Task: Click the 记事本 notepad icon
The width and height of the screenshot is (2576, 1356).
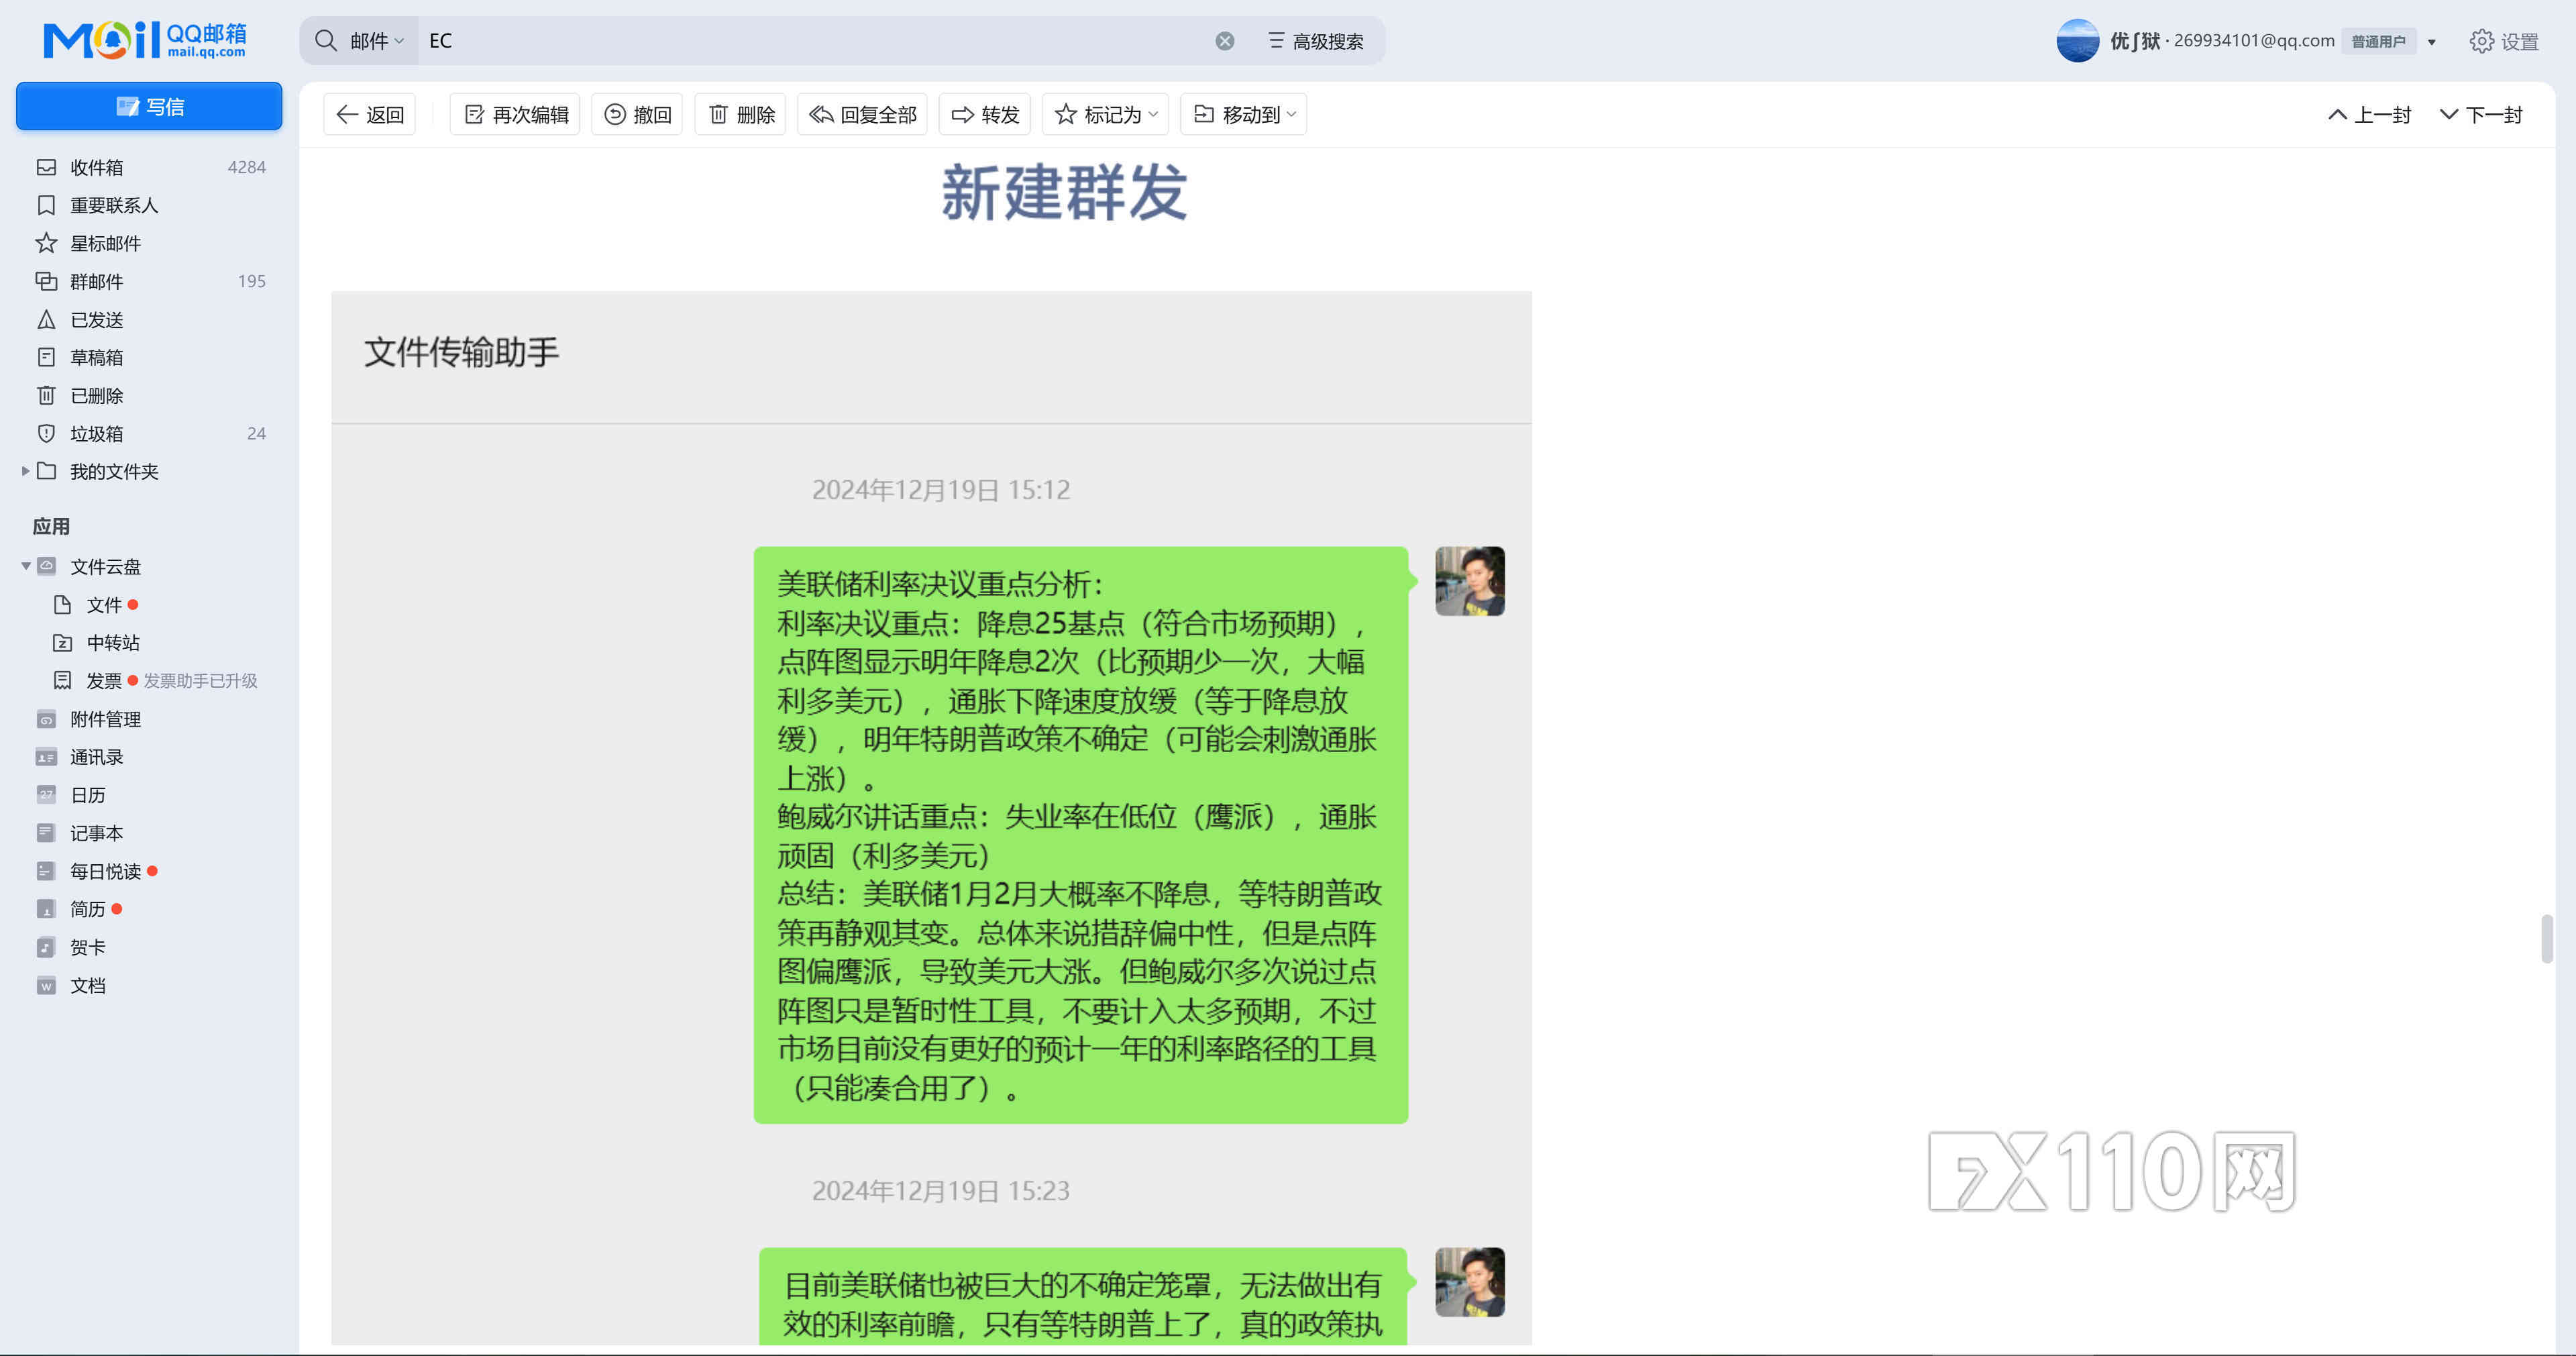Action: coord(46,833)
